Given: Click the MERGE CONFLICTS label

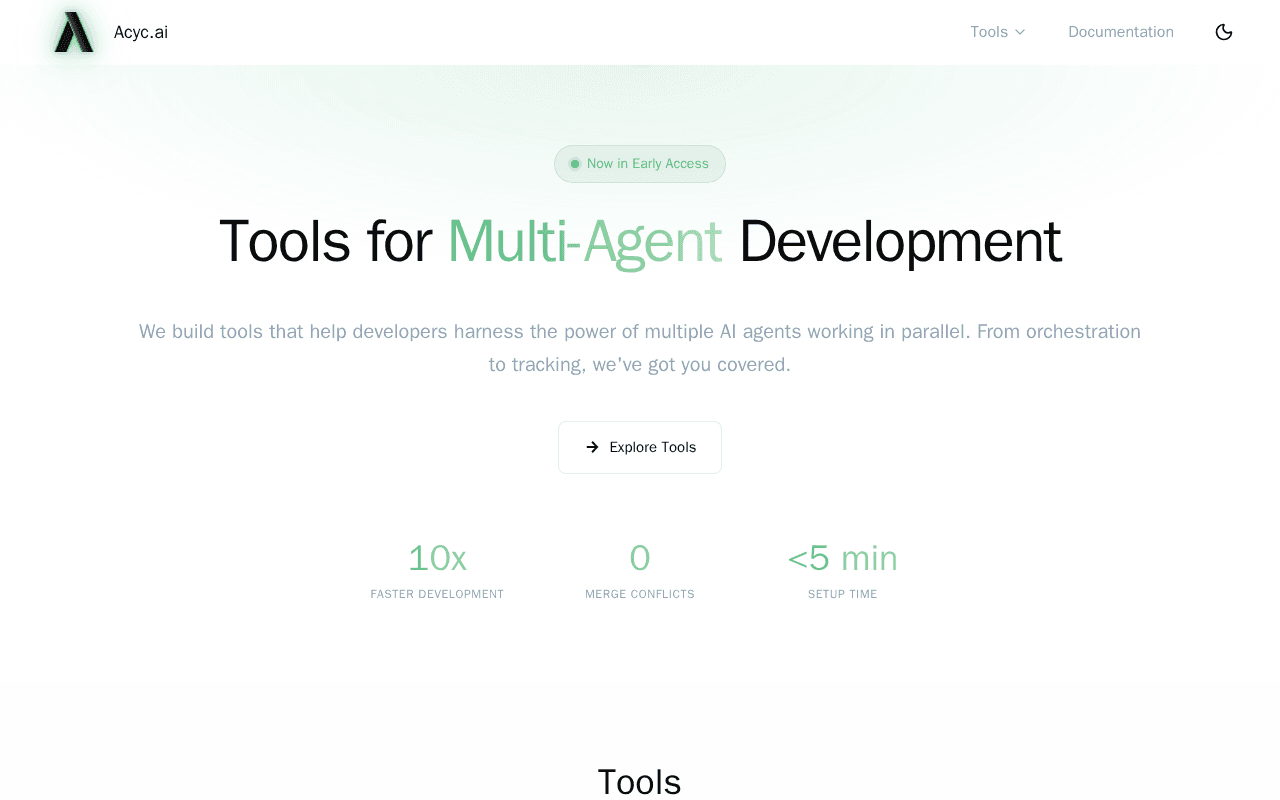Looking at the screenshot, I should (x=640, y=594).
